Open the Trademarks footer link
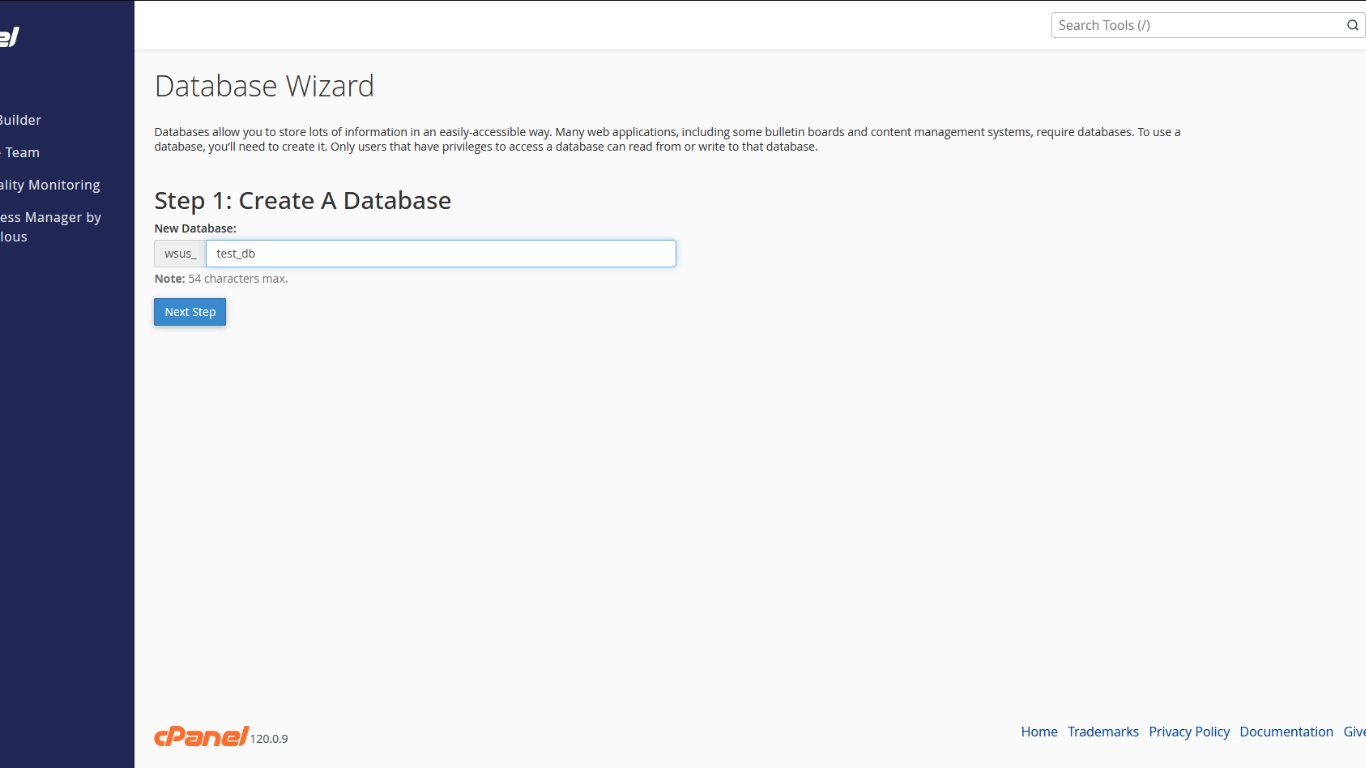Viewport: 1366px width, 768px height. click(x=1103, y=732)
